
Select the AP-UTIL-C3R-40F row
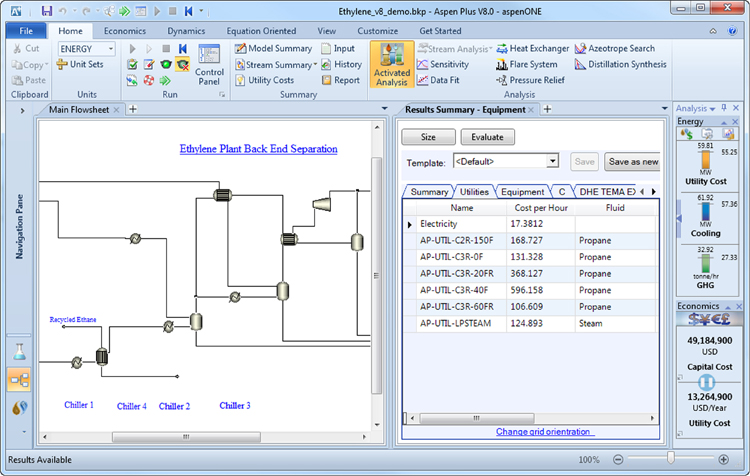531,290
